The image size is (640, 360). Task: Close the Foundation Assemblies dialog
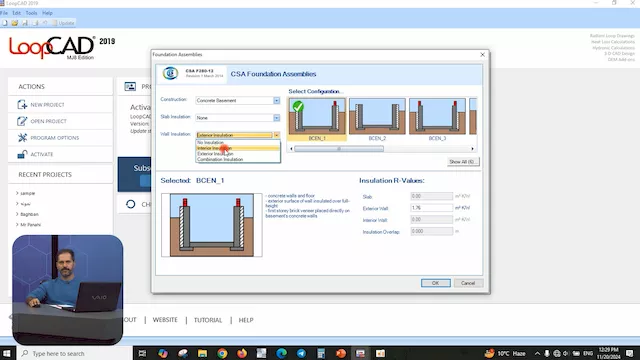pos(482,54)
